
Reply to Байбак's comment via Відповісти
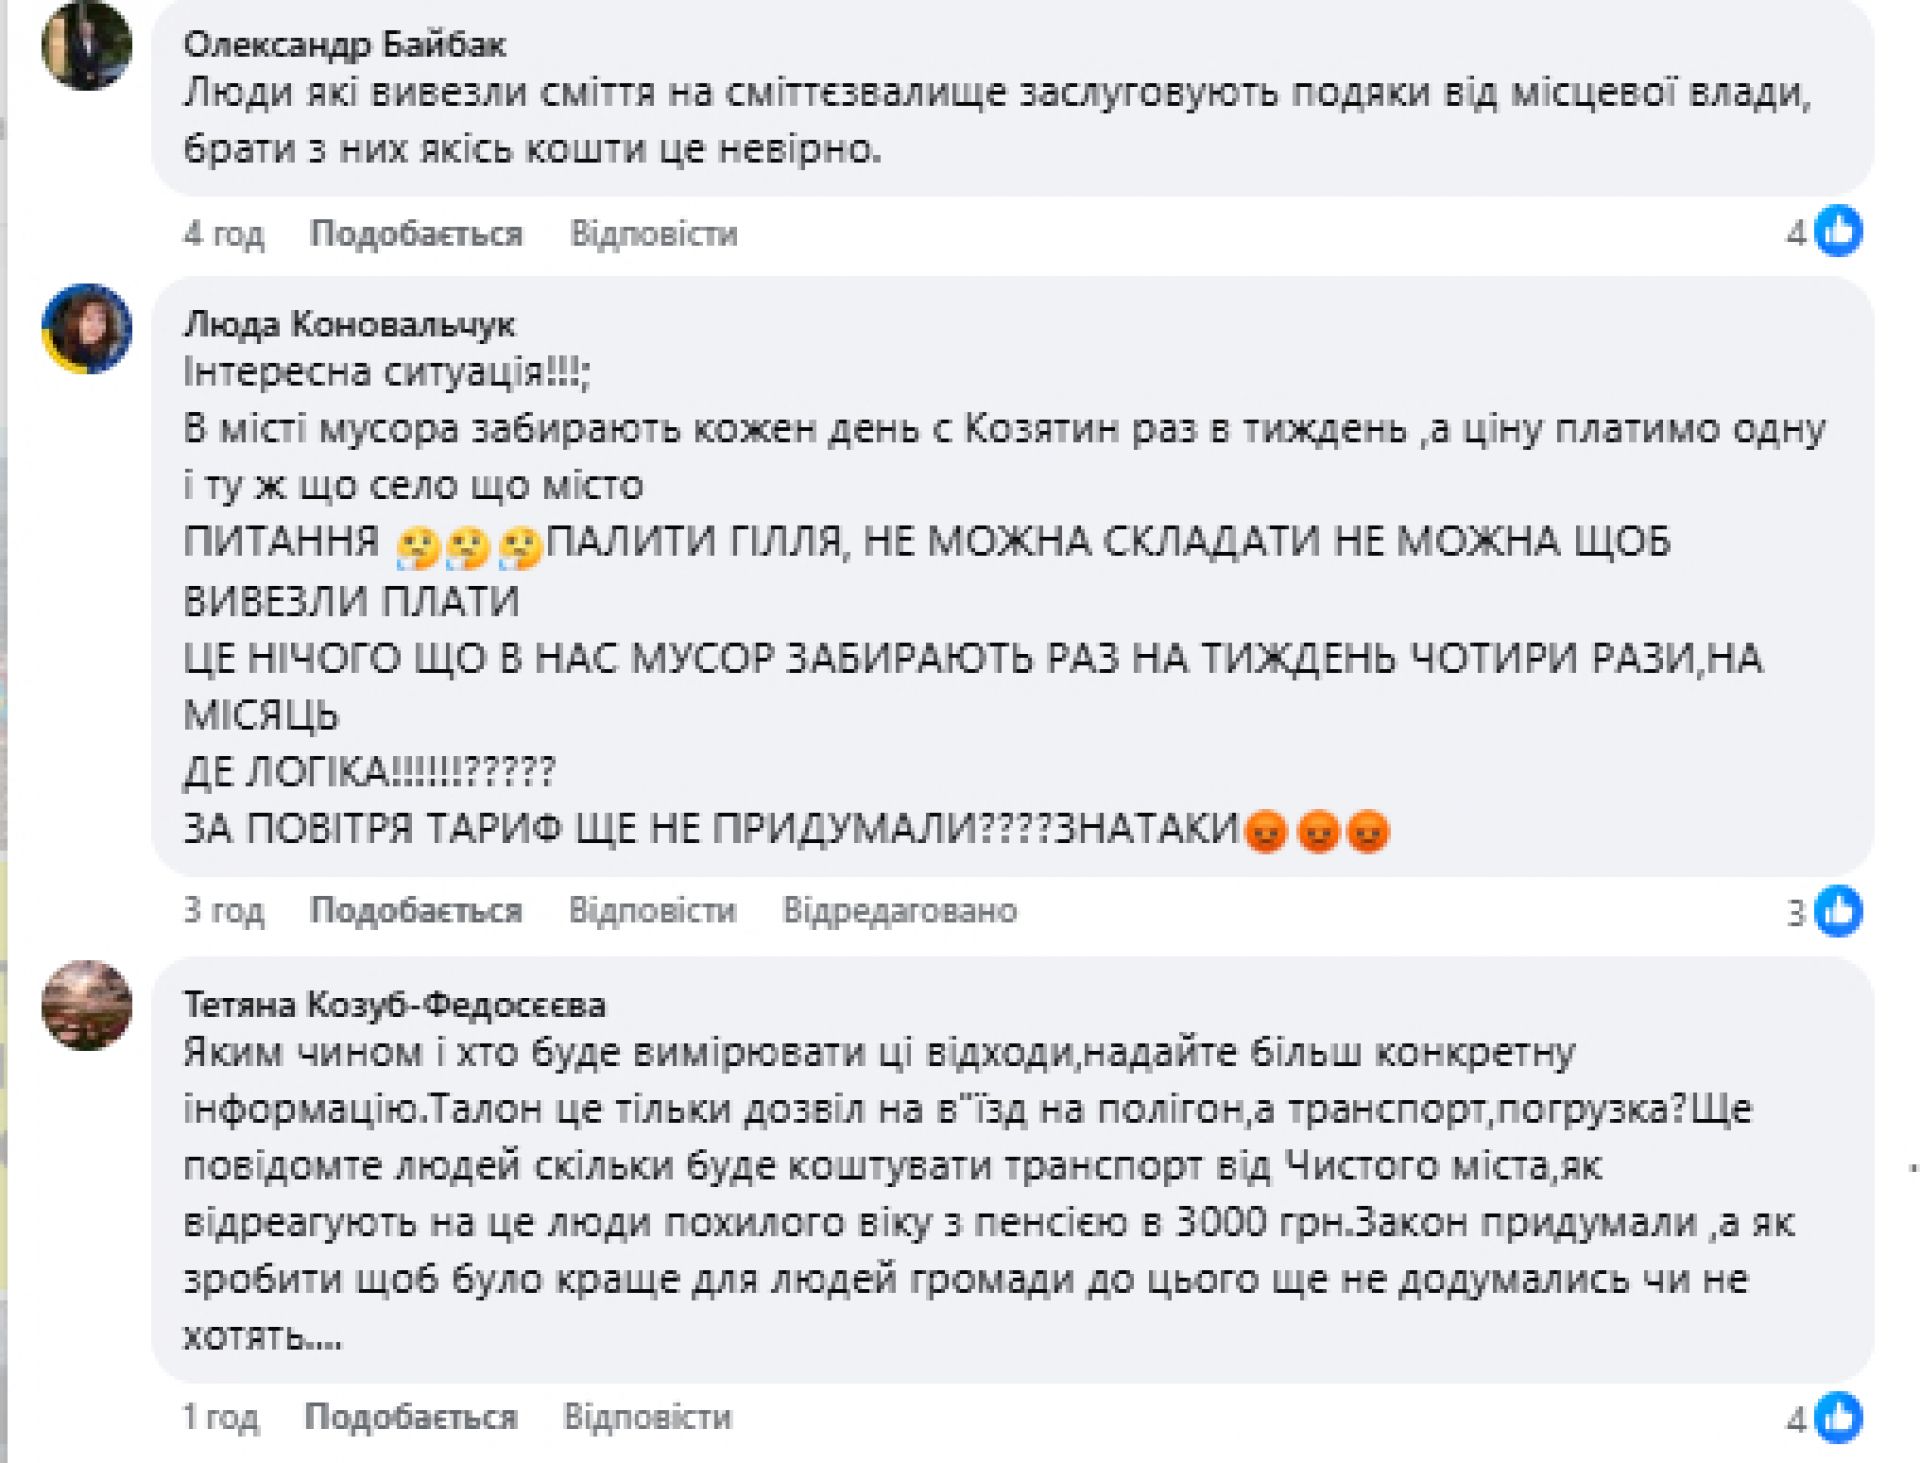(653, 233)
